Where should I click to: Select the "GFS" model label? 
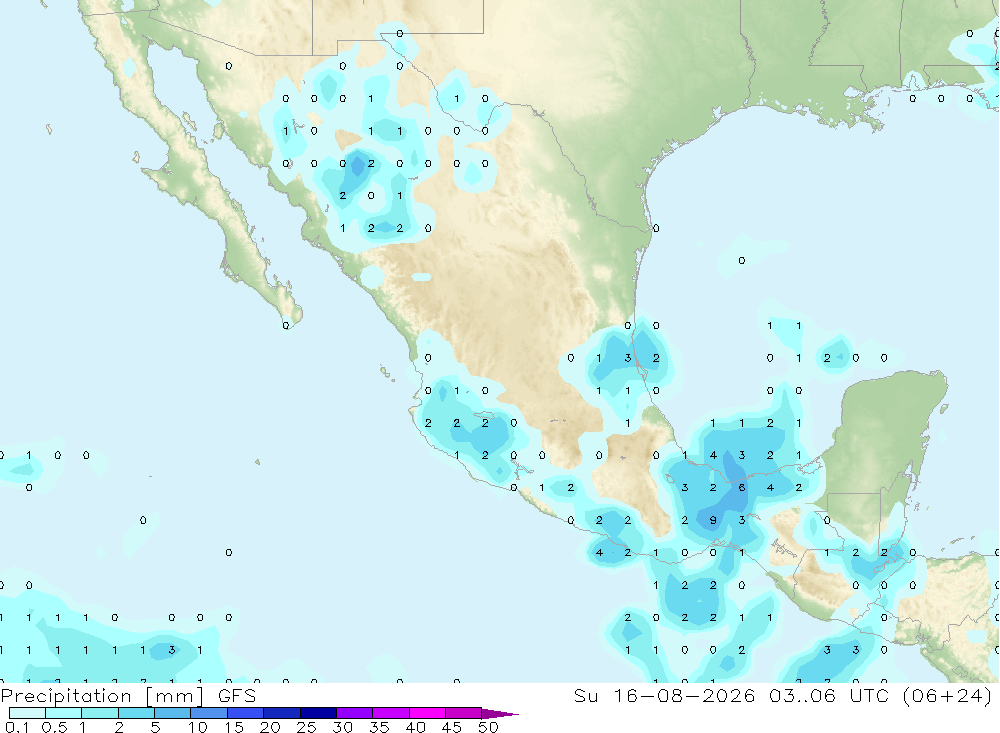pos(237,696)
